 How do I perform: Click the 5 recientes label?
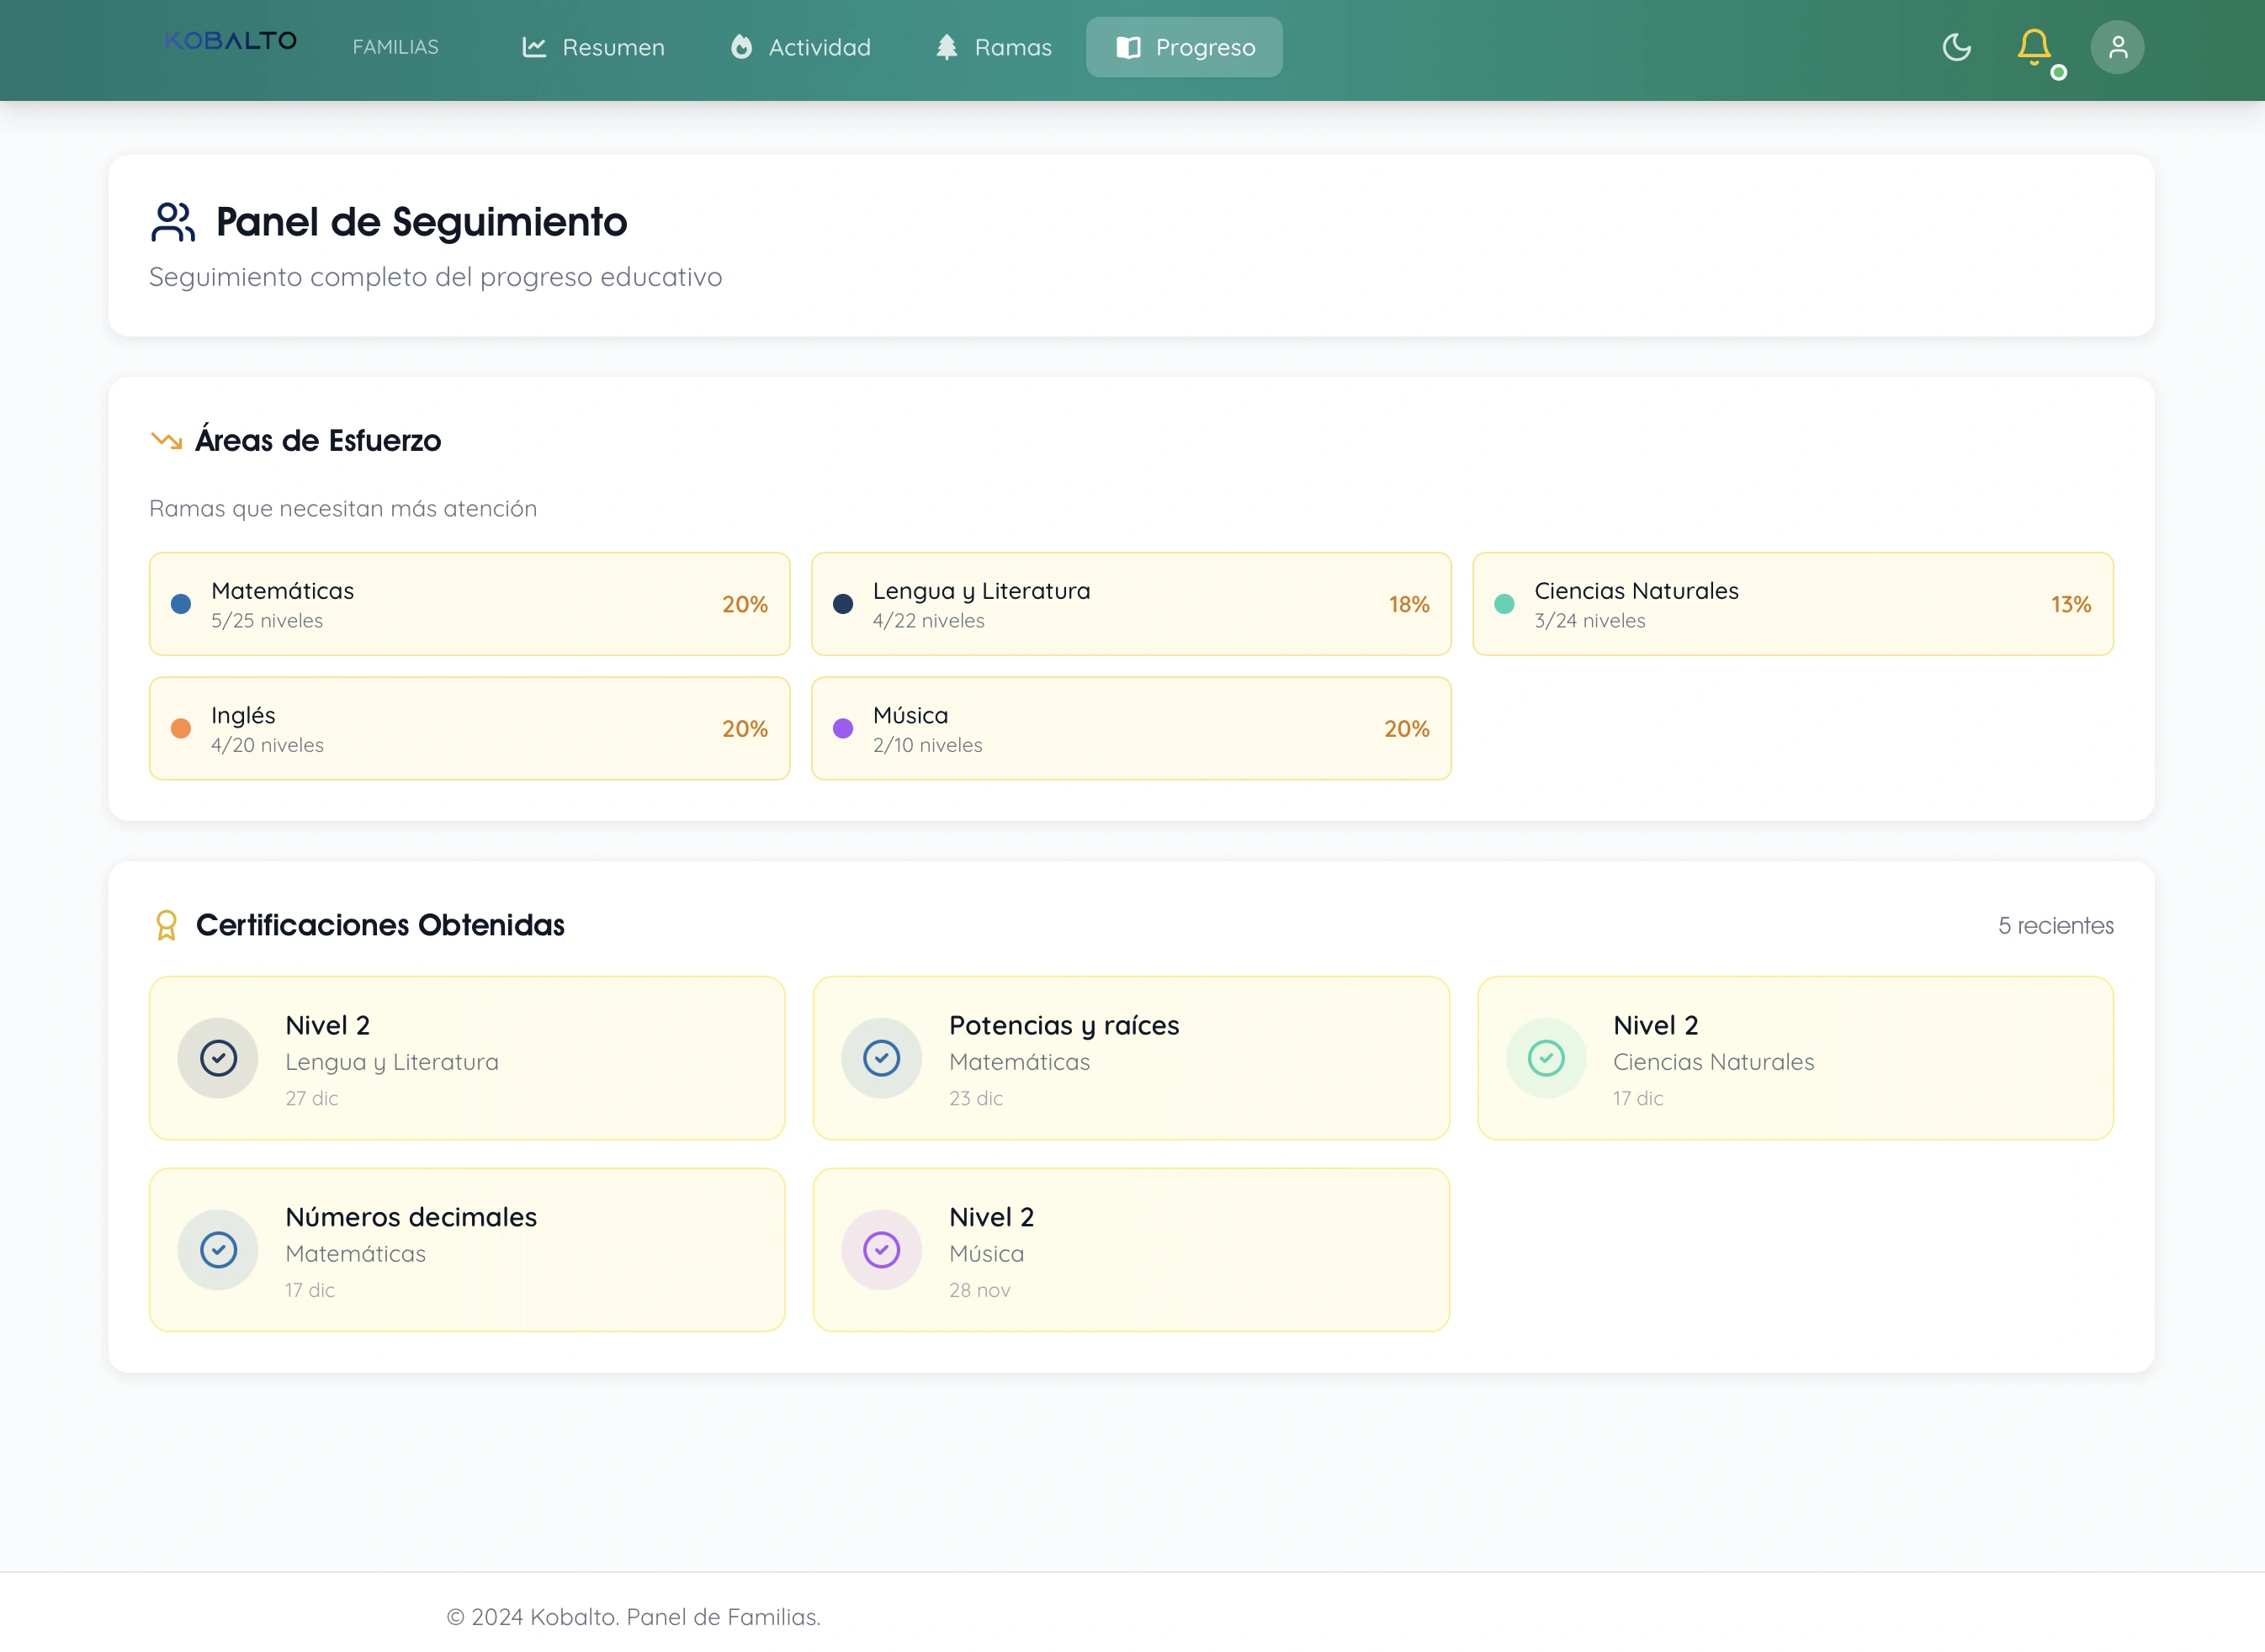[x=2055, y=926]
